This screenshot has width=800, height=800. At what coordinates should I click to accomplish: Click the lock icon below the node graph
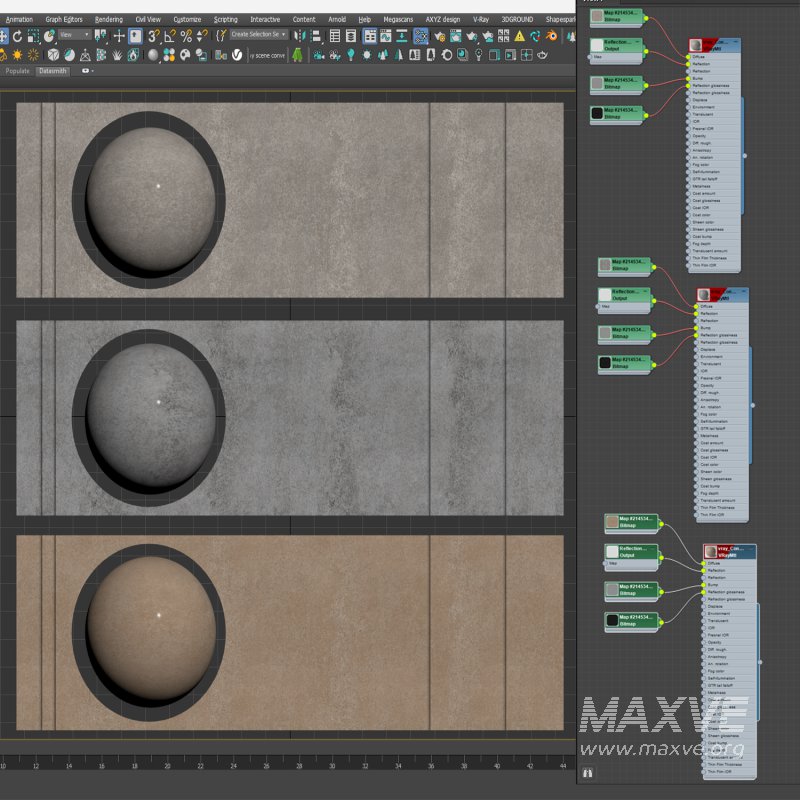pos(586,772)
